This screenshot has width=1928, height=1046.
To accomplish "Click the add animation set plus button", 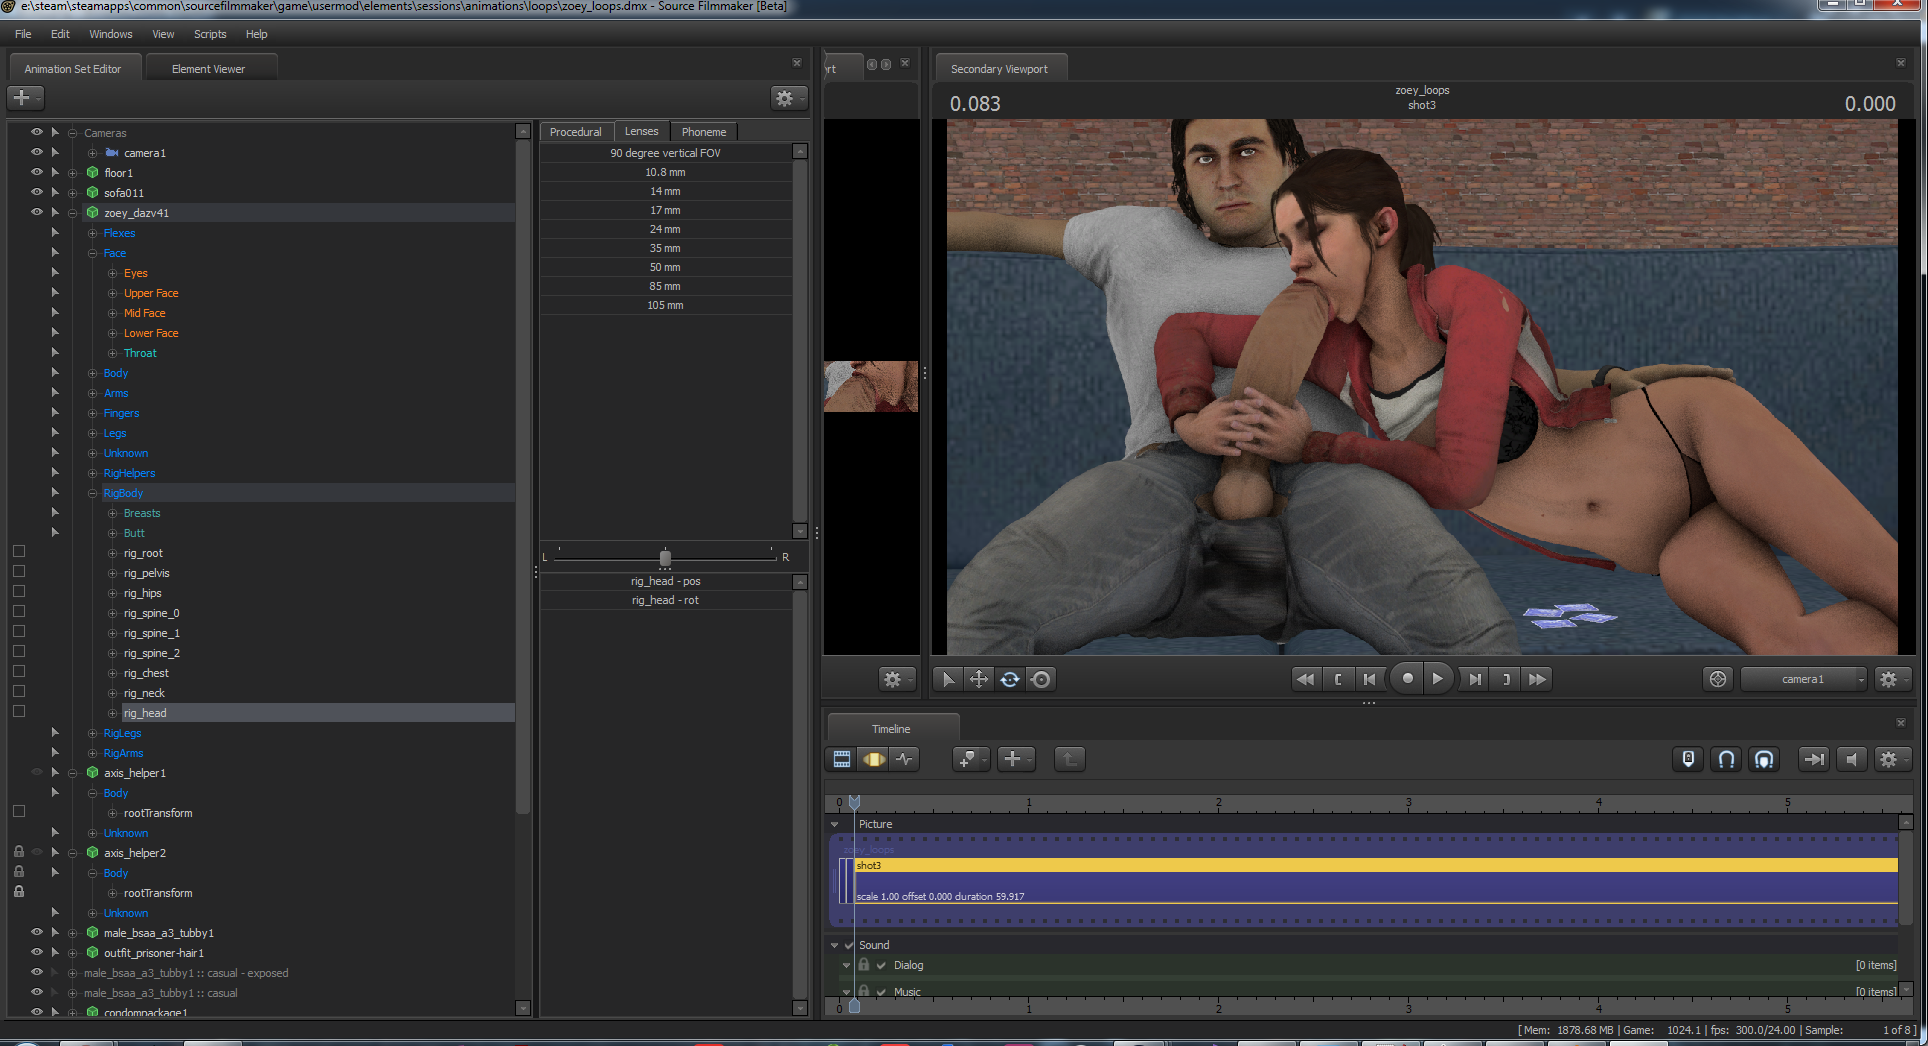I will (x=25, y=98).
